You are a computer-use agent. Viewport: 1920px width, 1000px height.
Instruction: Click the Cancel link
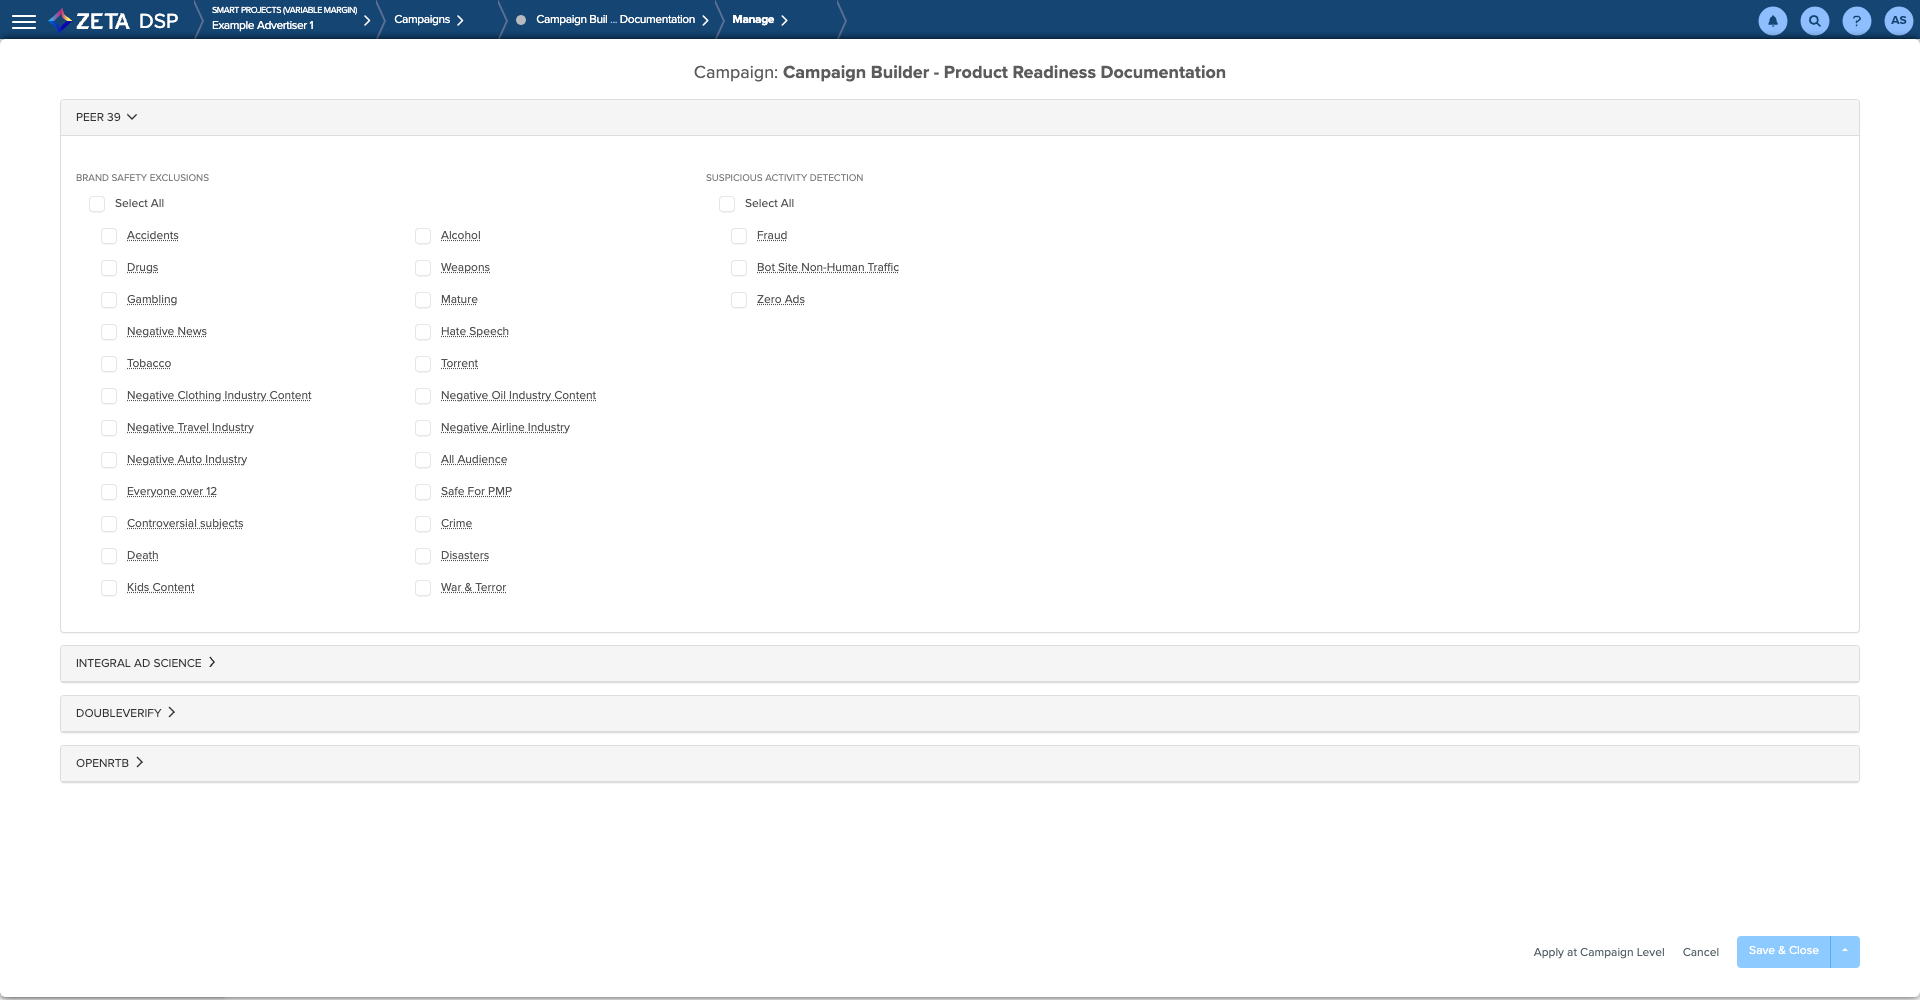pos(1700,952)
